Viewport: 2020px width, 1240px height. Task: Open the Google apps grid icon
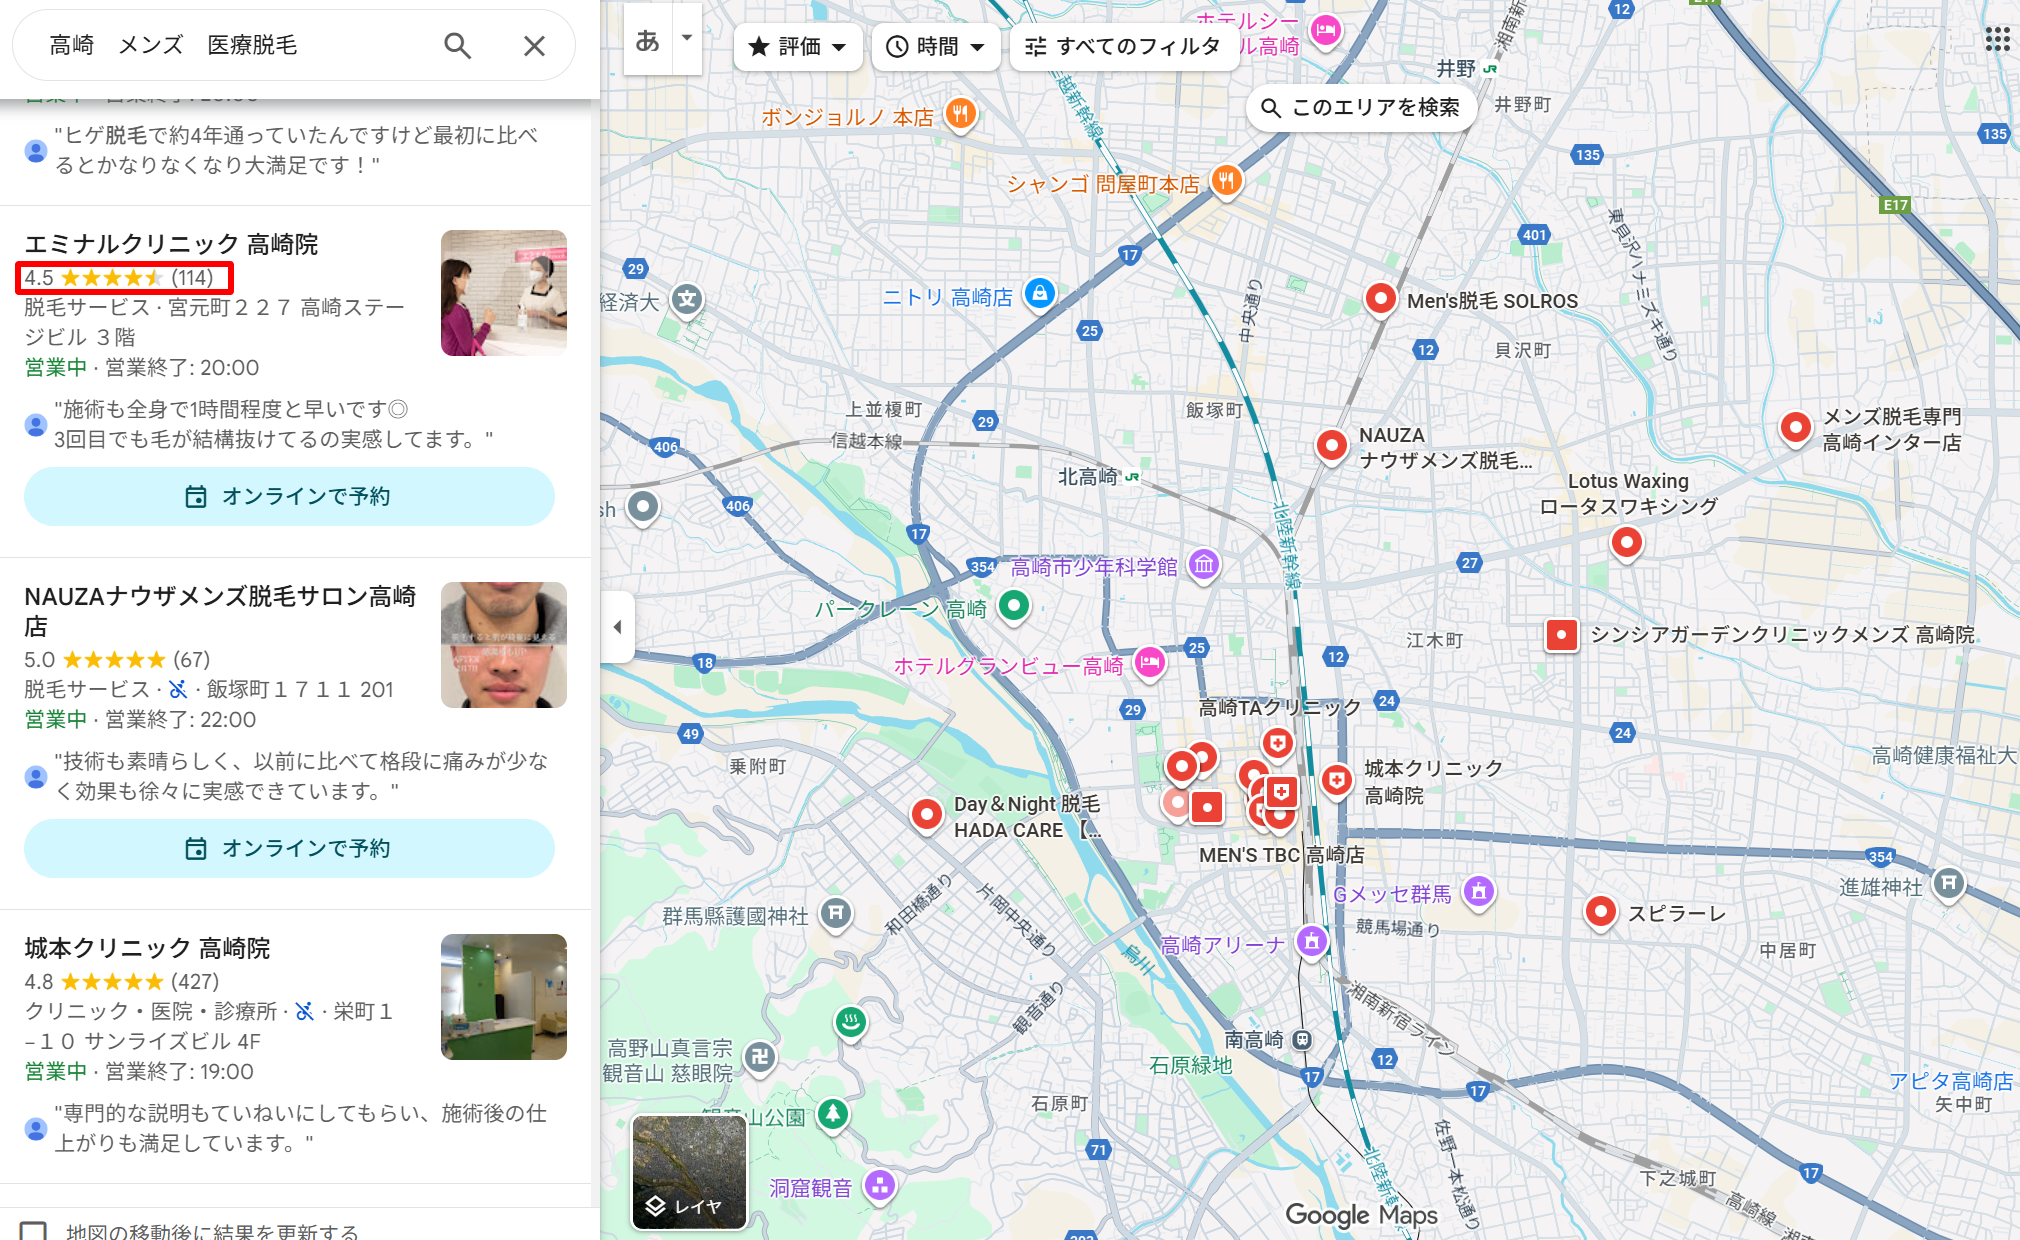pos(1997,38)
